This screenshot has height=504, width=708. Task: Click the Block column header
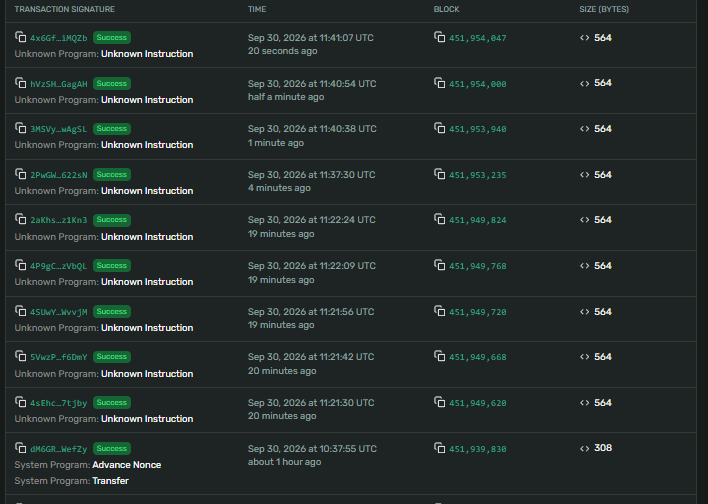tap(446, 9)
